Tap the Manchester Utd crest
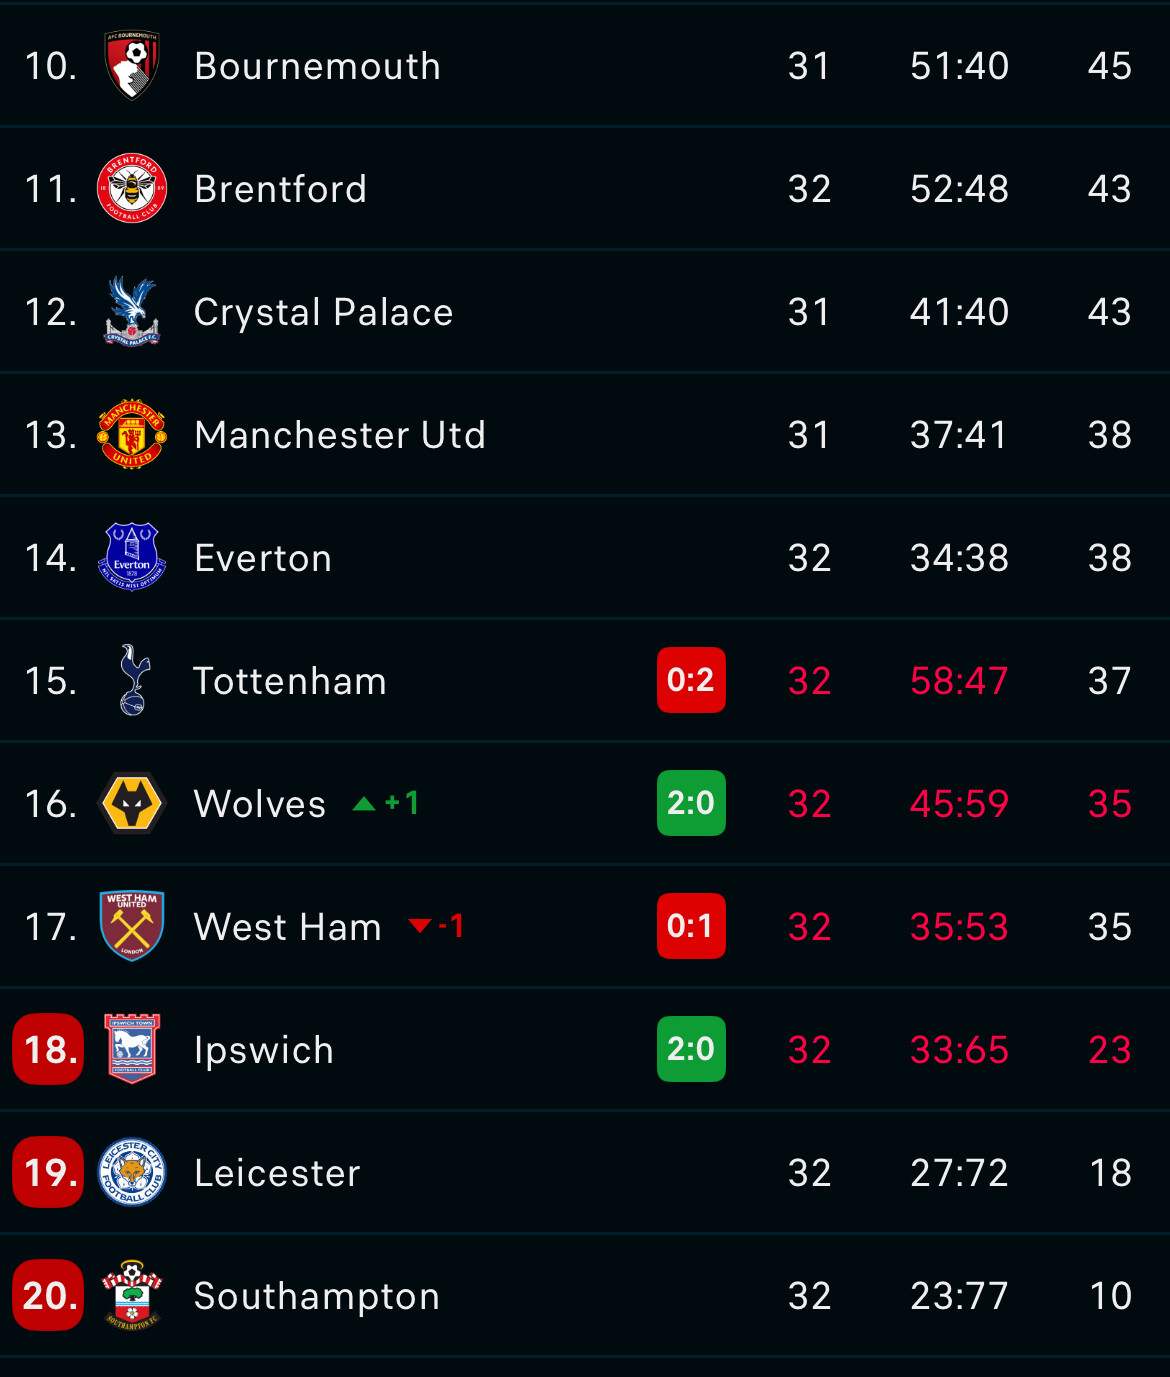1170x1377 pixels. point(132,434)
